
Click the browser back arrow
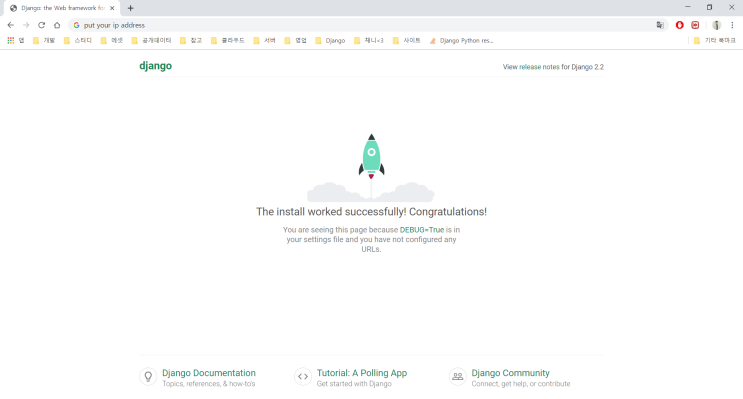[x=10, y=25]
